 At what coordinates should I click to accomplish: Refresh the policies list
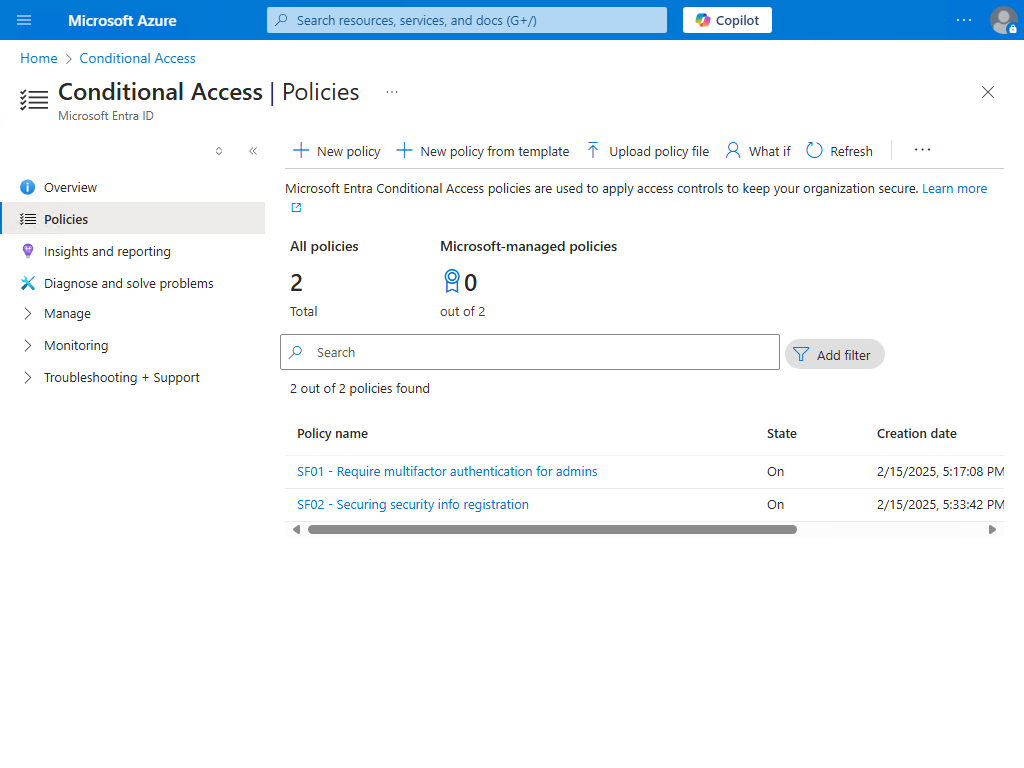(x=839, y=151)
